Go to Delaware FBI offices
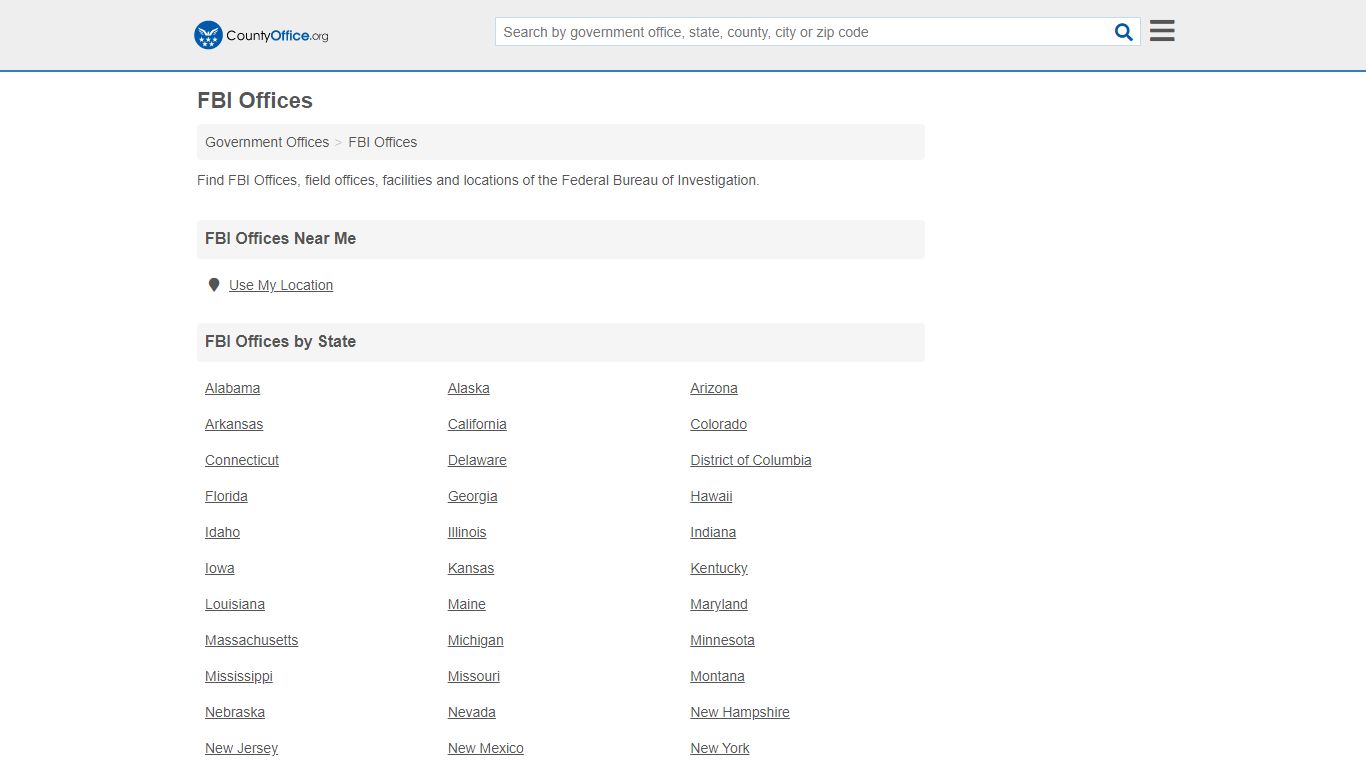1366x768 pixels. tap(477, 460)
